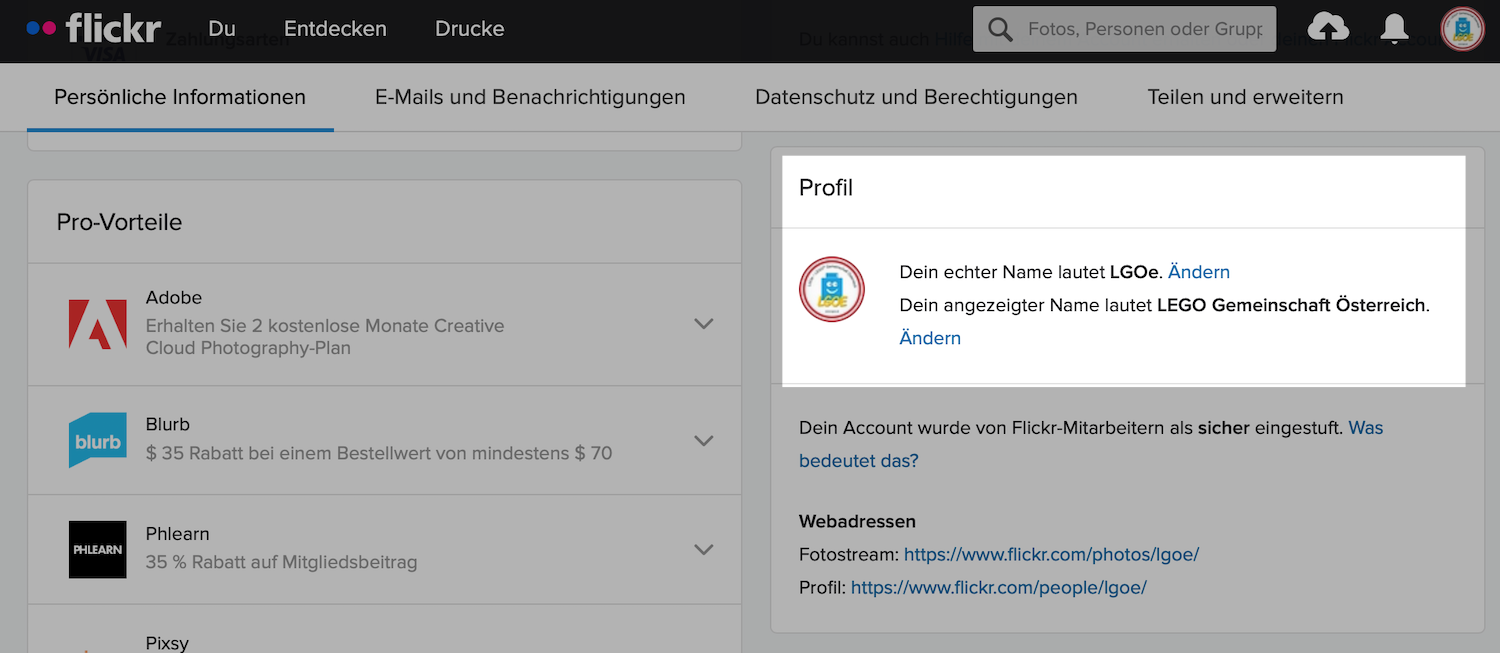Open Datenschutz und Berechtigungen tab

coord(916,97)
